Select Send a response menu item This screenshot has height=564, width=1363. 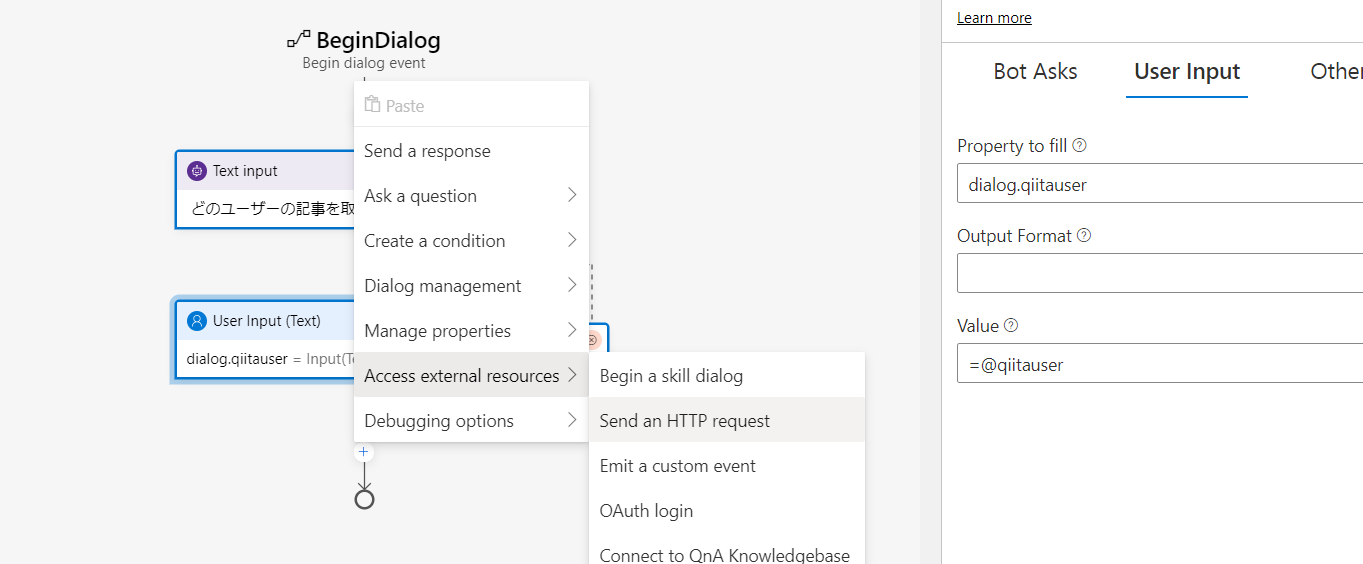coord(428,151)
